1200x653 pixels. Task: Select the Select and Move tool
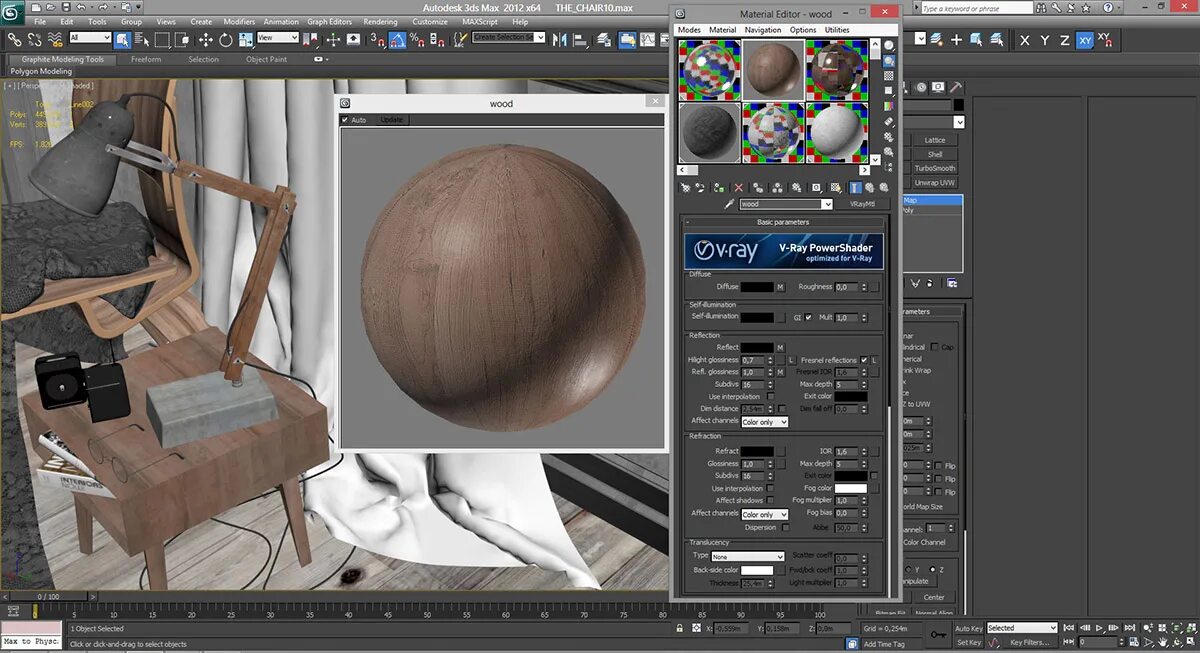coord(206,40)
